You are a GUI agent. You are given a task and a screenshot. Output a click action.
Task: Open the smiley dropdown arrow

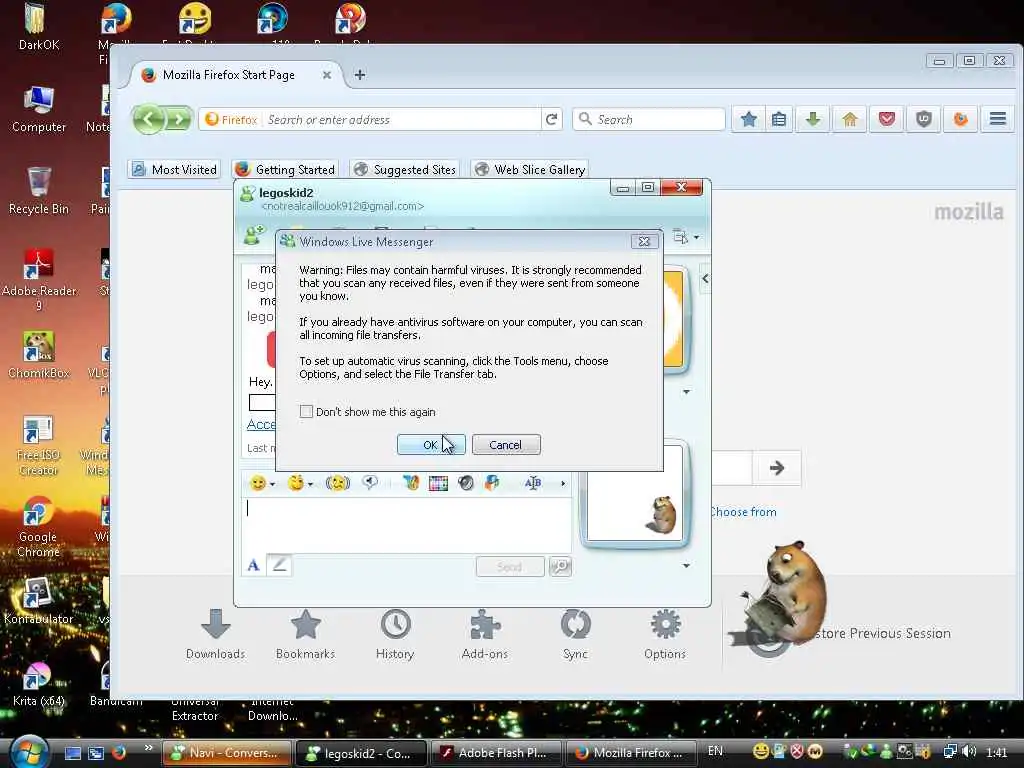272,484
